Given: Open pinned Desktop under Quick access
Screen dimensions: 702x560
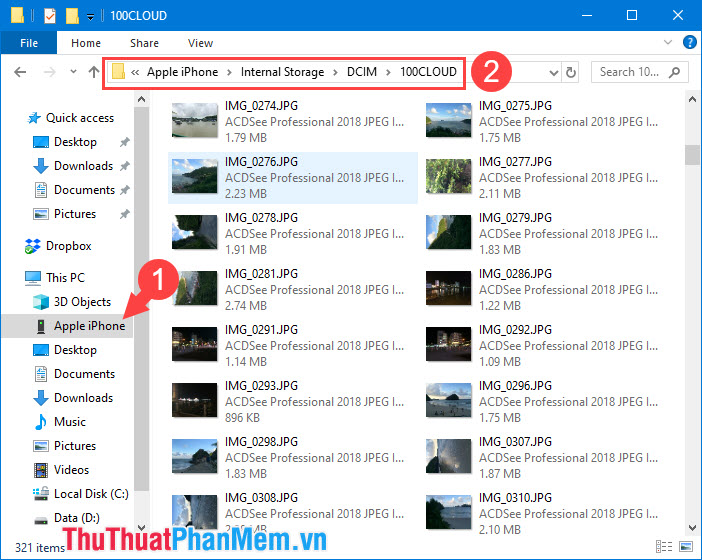Looking at the screenshot, I should pos(75,142).
